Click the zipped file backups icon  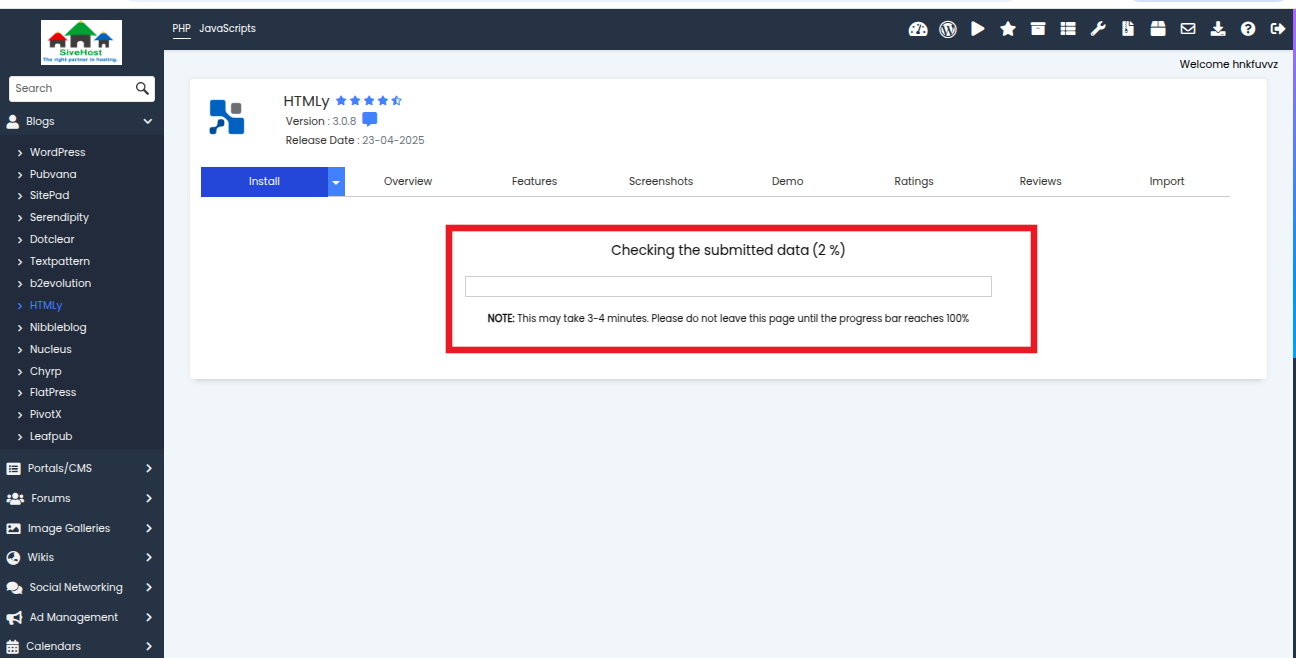[1128, 29]
